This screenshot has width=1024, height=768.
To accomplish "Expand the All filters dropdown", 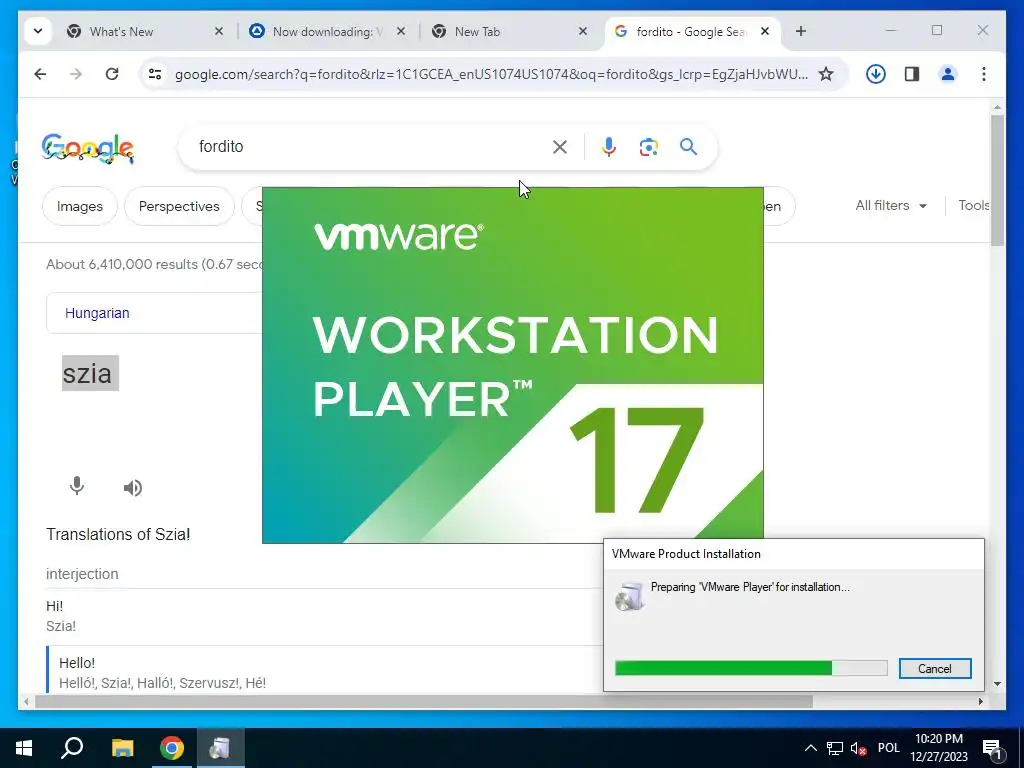I will tap(891, 206).
